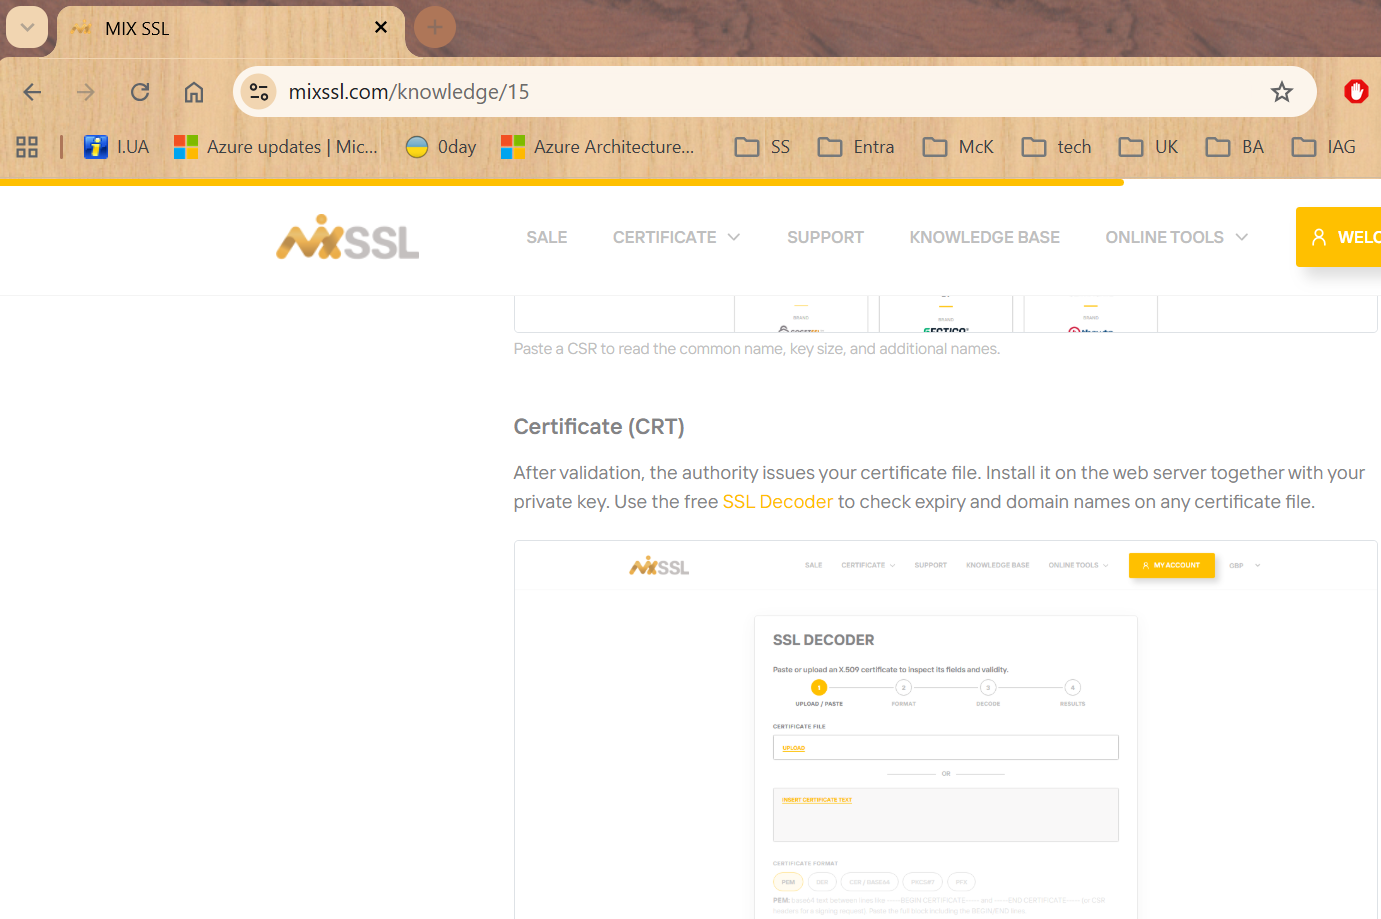Image resolution: width=1381 pixels, height=919 pixels.
Task: Select the MIX SSL tab
Action: pos(231,29)
